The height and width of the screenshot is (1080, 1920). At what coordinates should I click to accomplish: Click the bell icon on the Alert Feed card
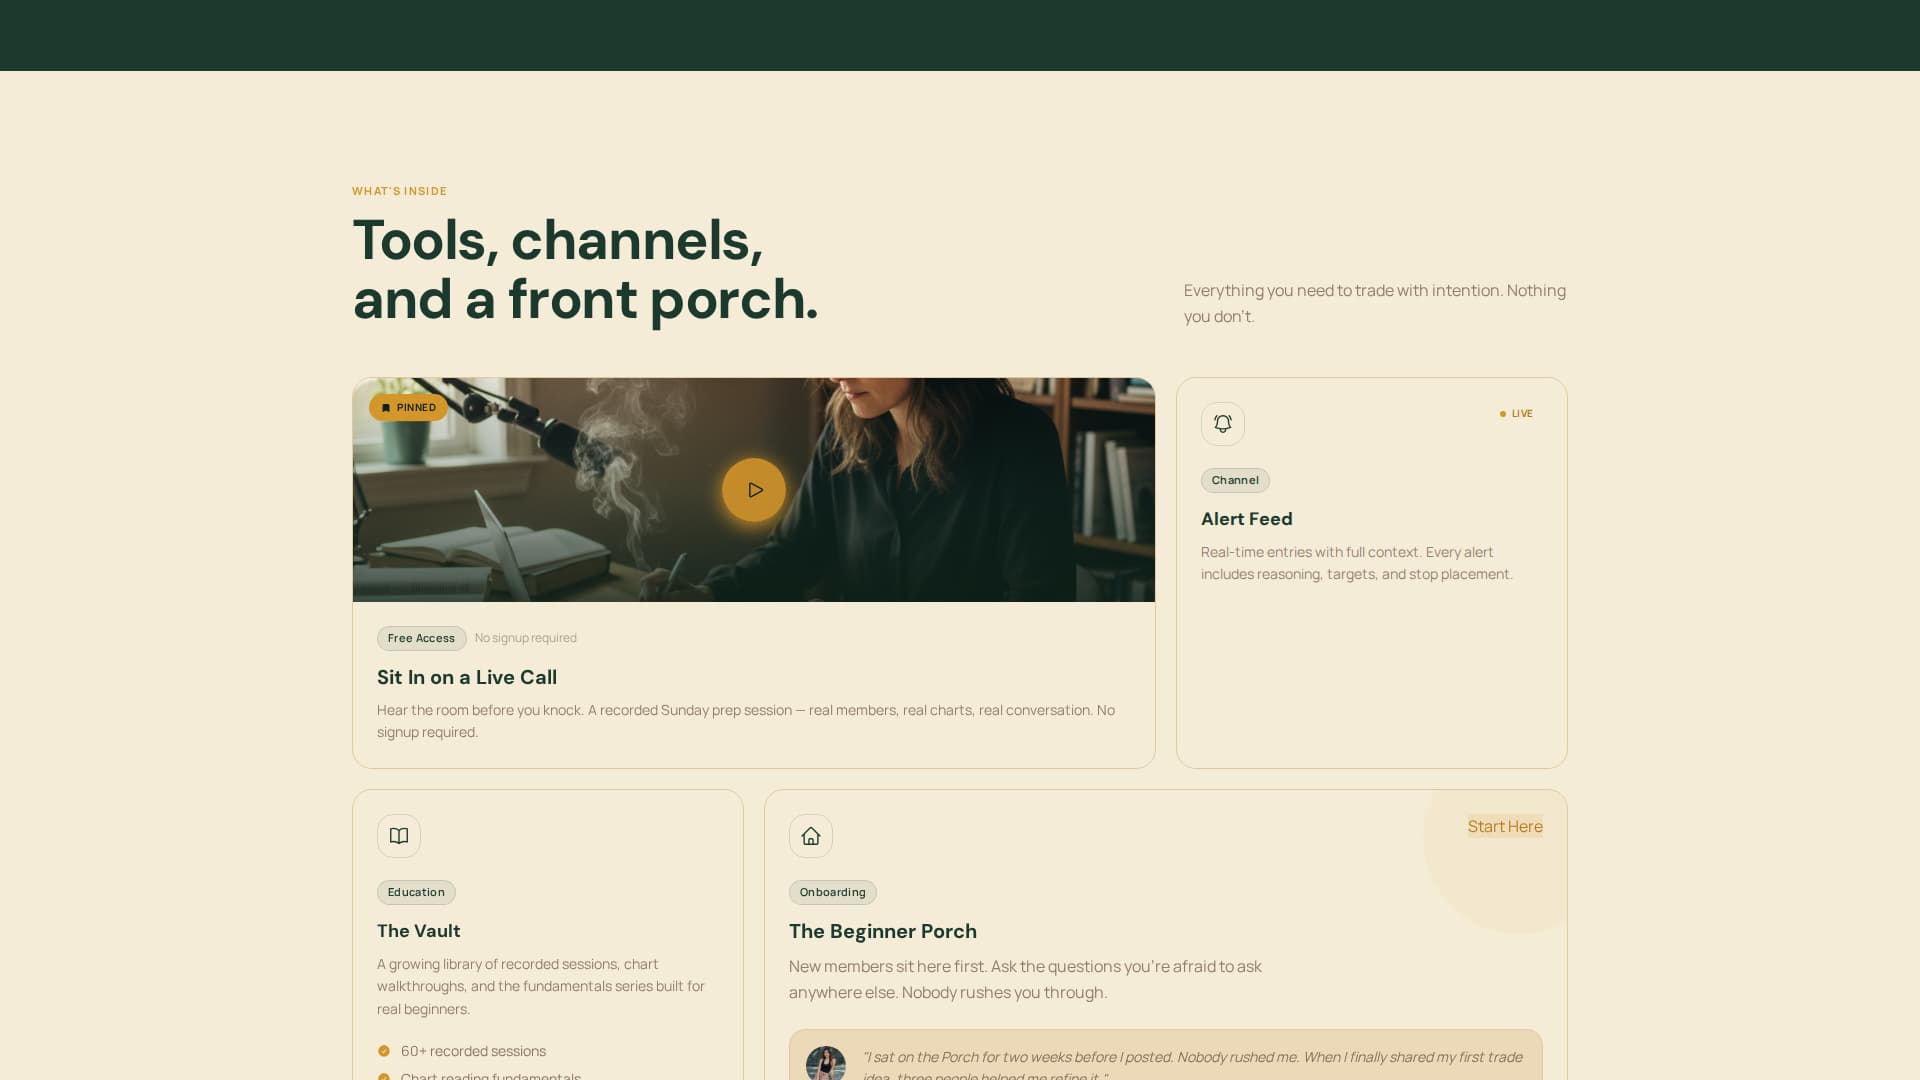(1222, 423)
